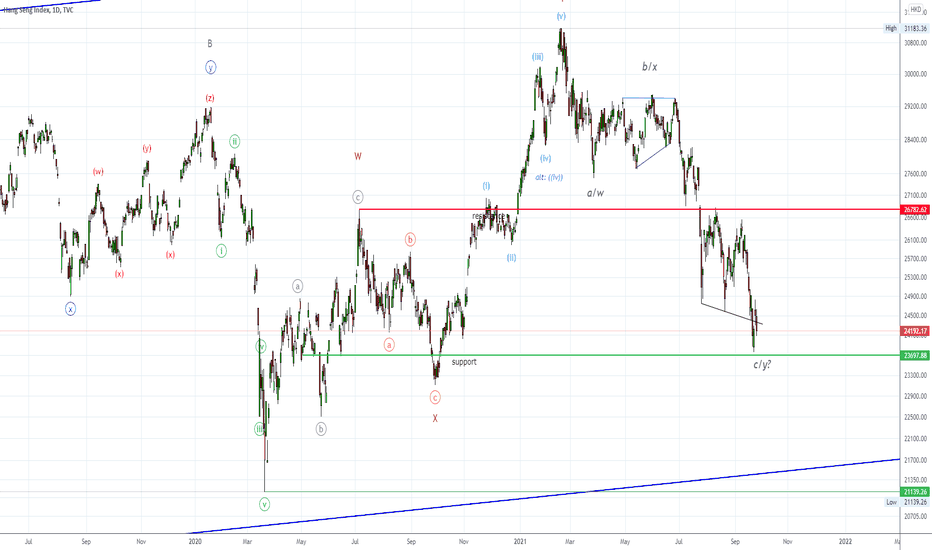The width and height of the screenshot is (932, 550).
Task: Click the blue '(ii)' wave label
Action: (512, 257)
